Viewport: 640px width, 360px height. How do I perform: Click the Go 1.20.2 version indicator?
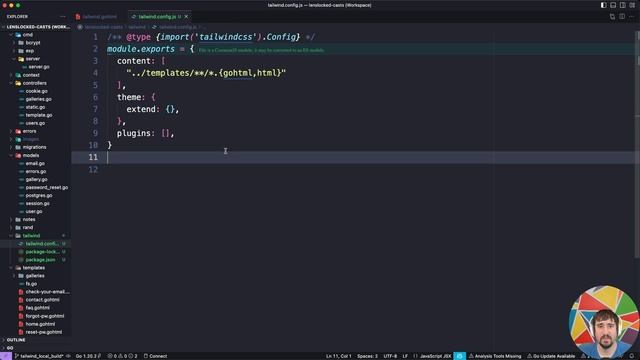pos(87,356)
